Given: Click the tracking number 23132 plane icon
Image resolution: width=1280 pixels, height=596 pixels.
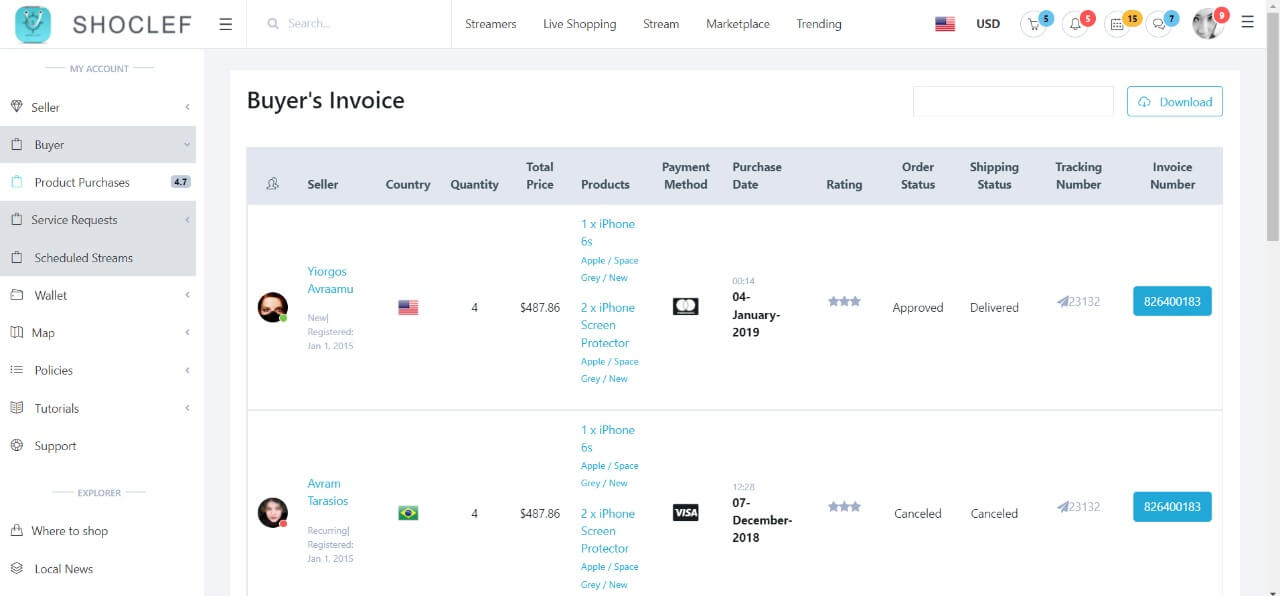Looking at the screenshot, I should [1062, 301].
